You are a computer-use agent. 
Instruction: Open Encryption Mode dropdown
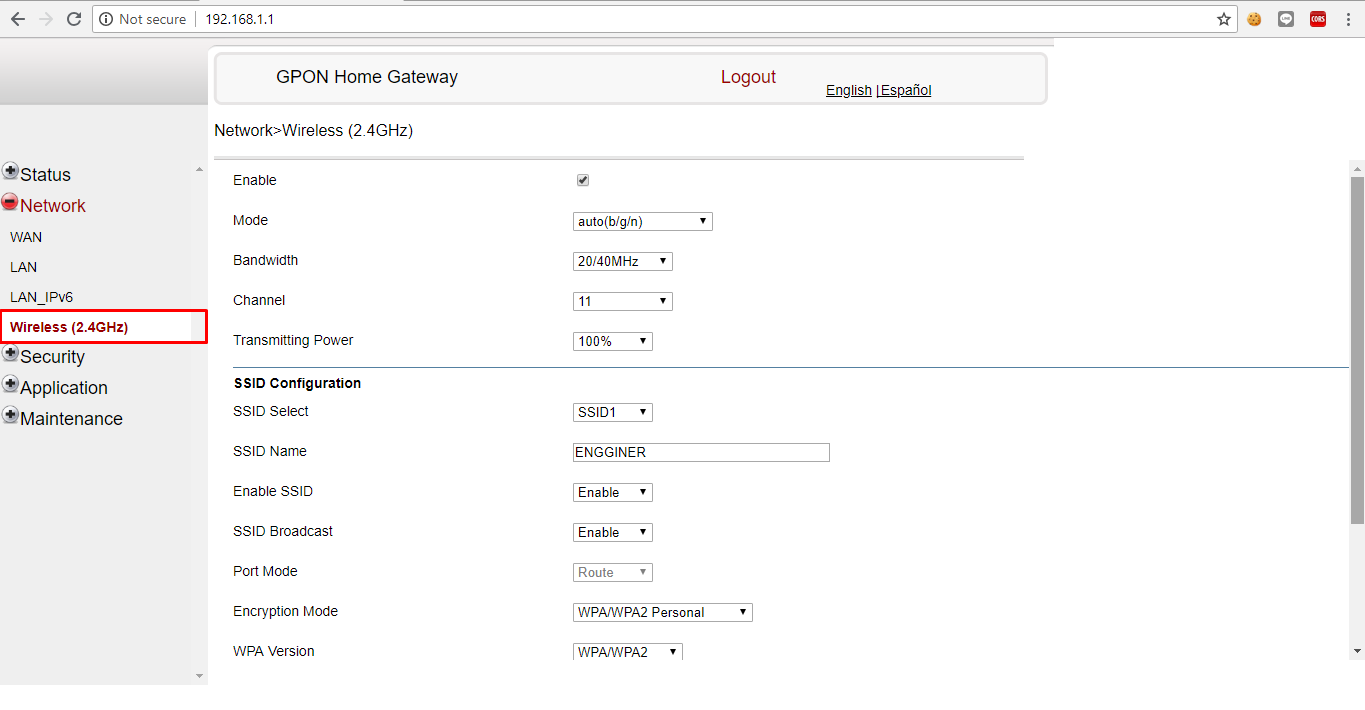[x=662, y=612]
